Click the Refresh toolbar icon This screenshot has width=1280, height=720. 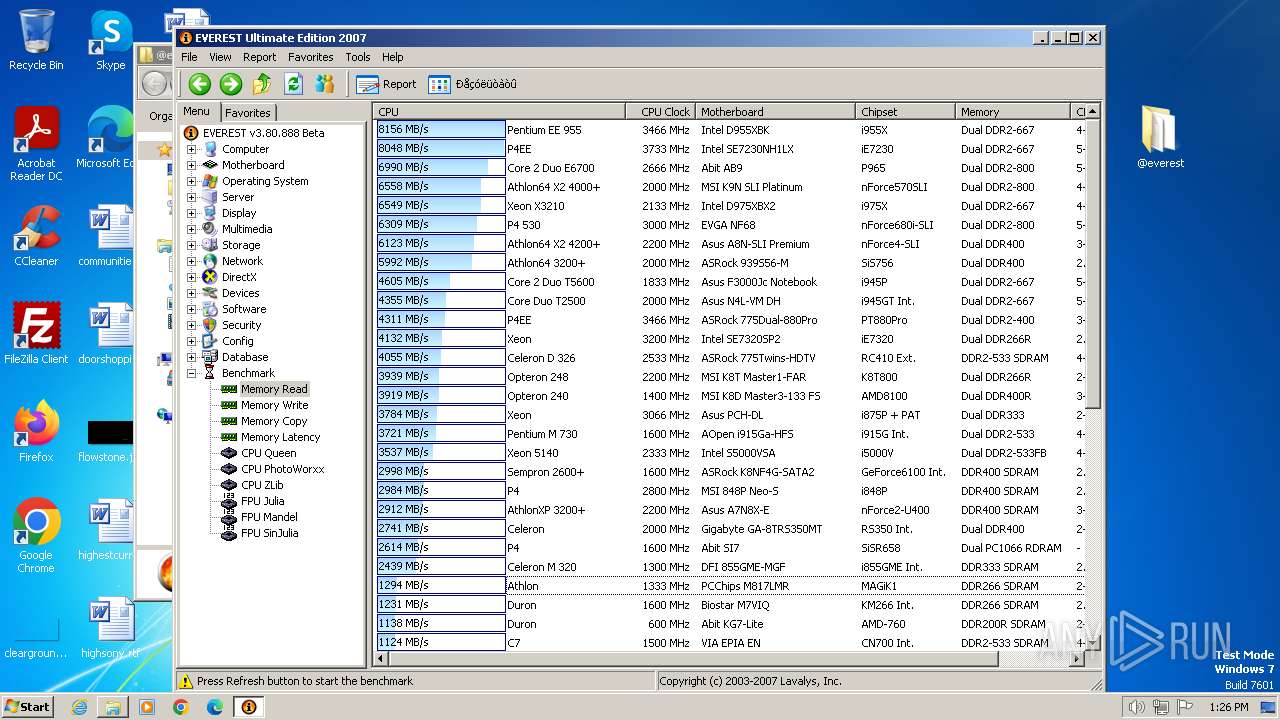coord(293,84)
